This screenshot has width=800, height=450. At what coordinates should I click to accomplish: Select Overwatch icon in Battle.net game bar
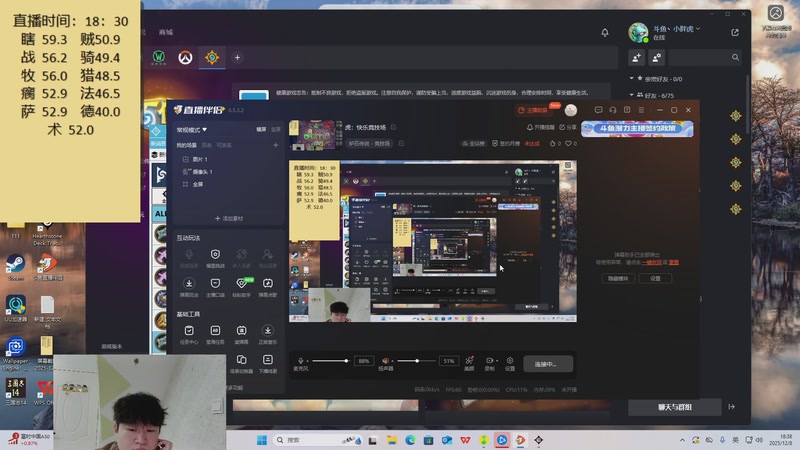pyautogui.click(x=185, y=58)
